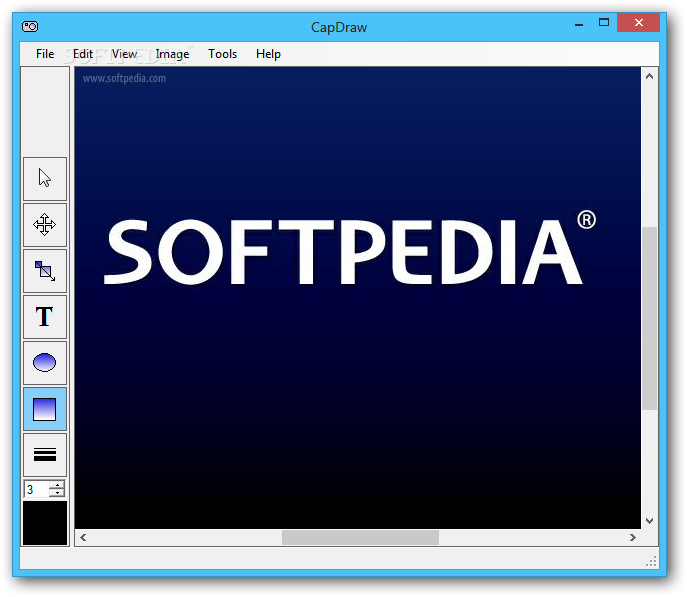Pick the ellipse shape tool
This screenshot has height=597, width=687.
(x=45, y=363)
